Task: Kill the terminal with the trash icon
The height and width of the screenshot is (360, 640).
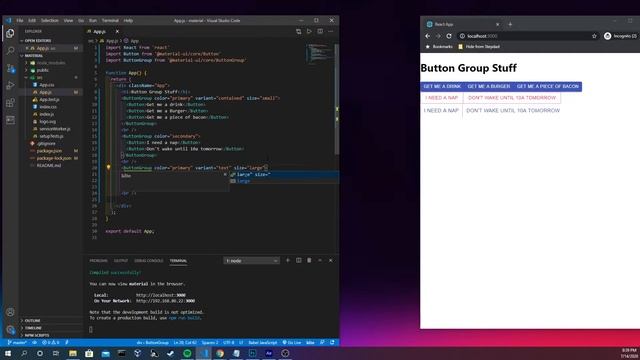Action: tap(309, 260)
